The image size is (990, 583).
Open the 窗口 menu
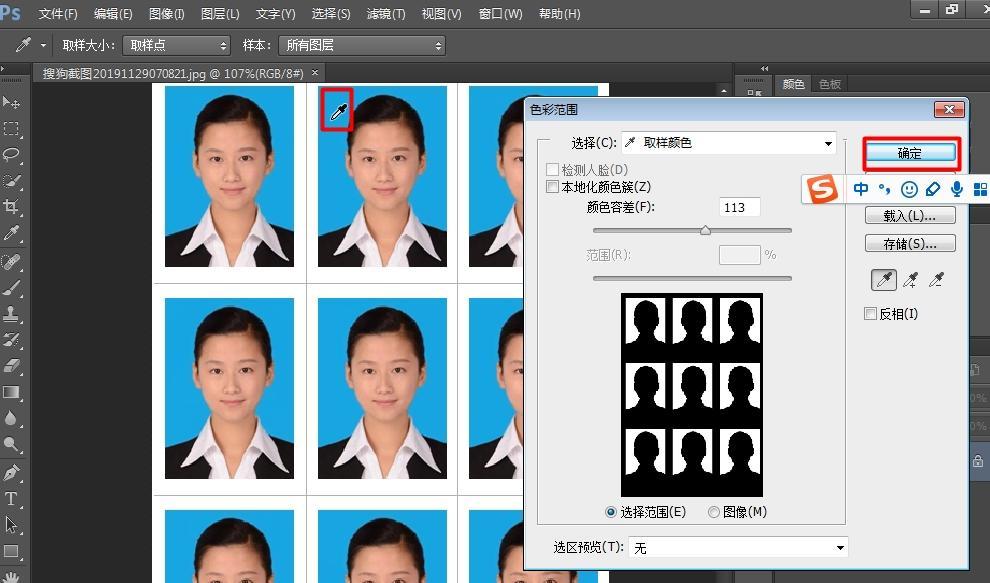pyautogui.click(x=501, y=13)
